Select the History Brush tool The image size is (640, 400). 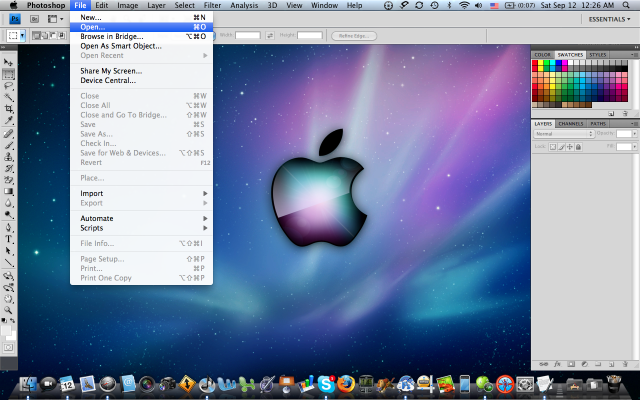(8, 168)
